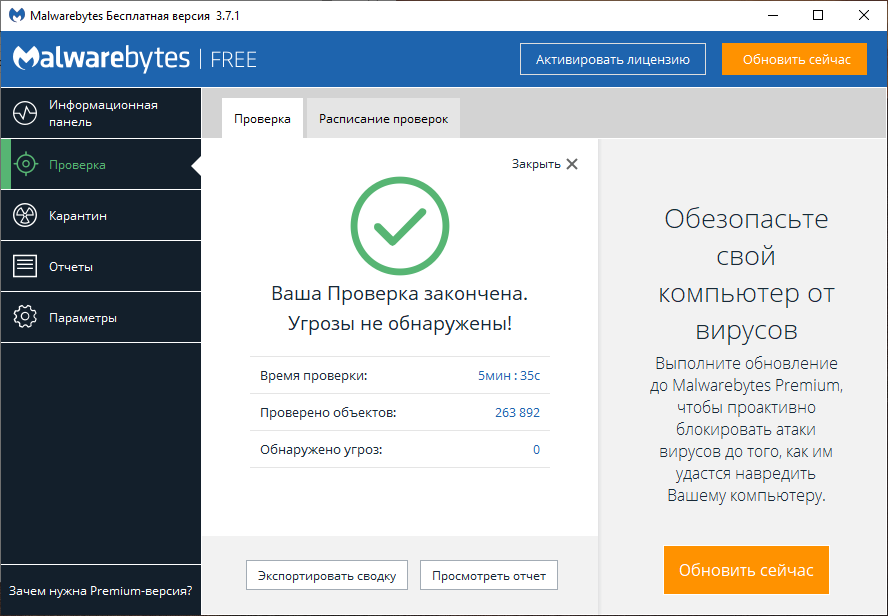The height and width of the screenshot is (616, 888).
Task: Click the Закрыть link to close results
Action: [x=536, y=164]
